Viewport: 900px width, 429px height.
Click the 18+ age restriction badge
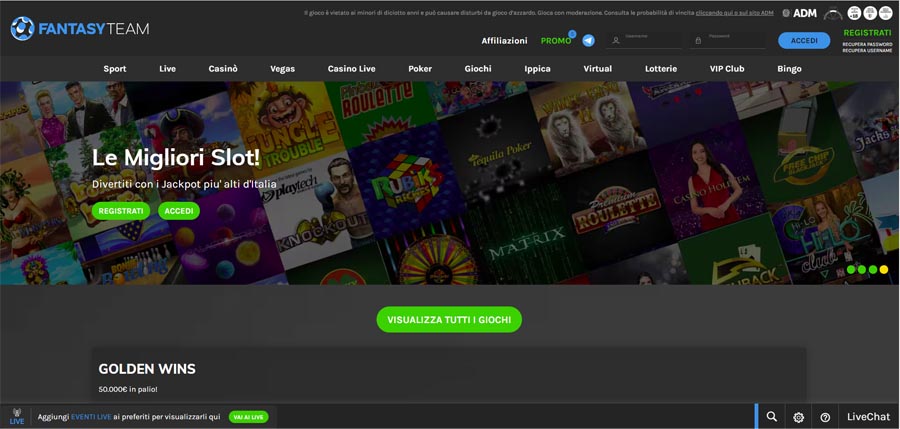[x=854, y=13]
